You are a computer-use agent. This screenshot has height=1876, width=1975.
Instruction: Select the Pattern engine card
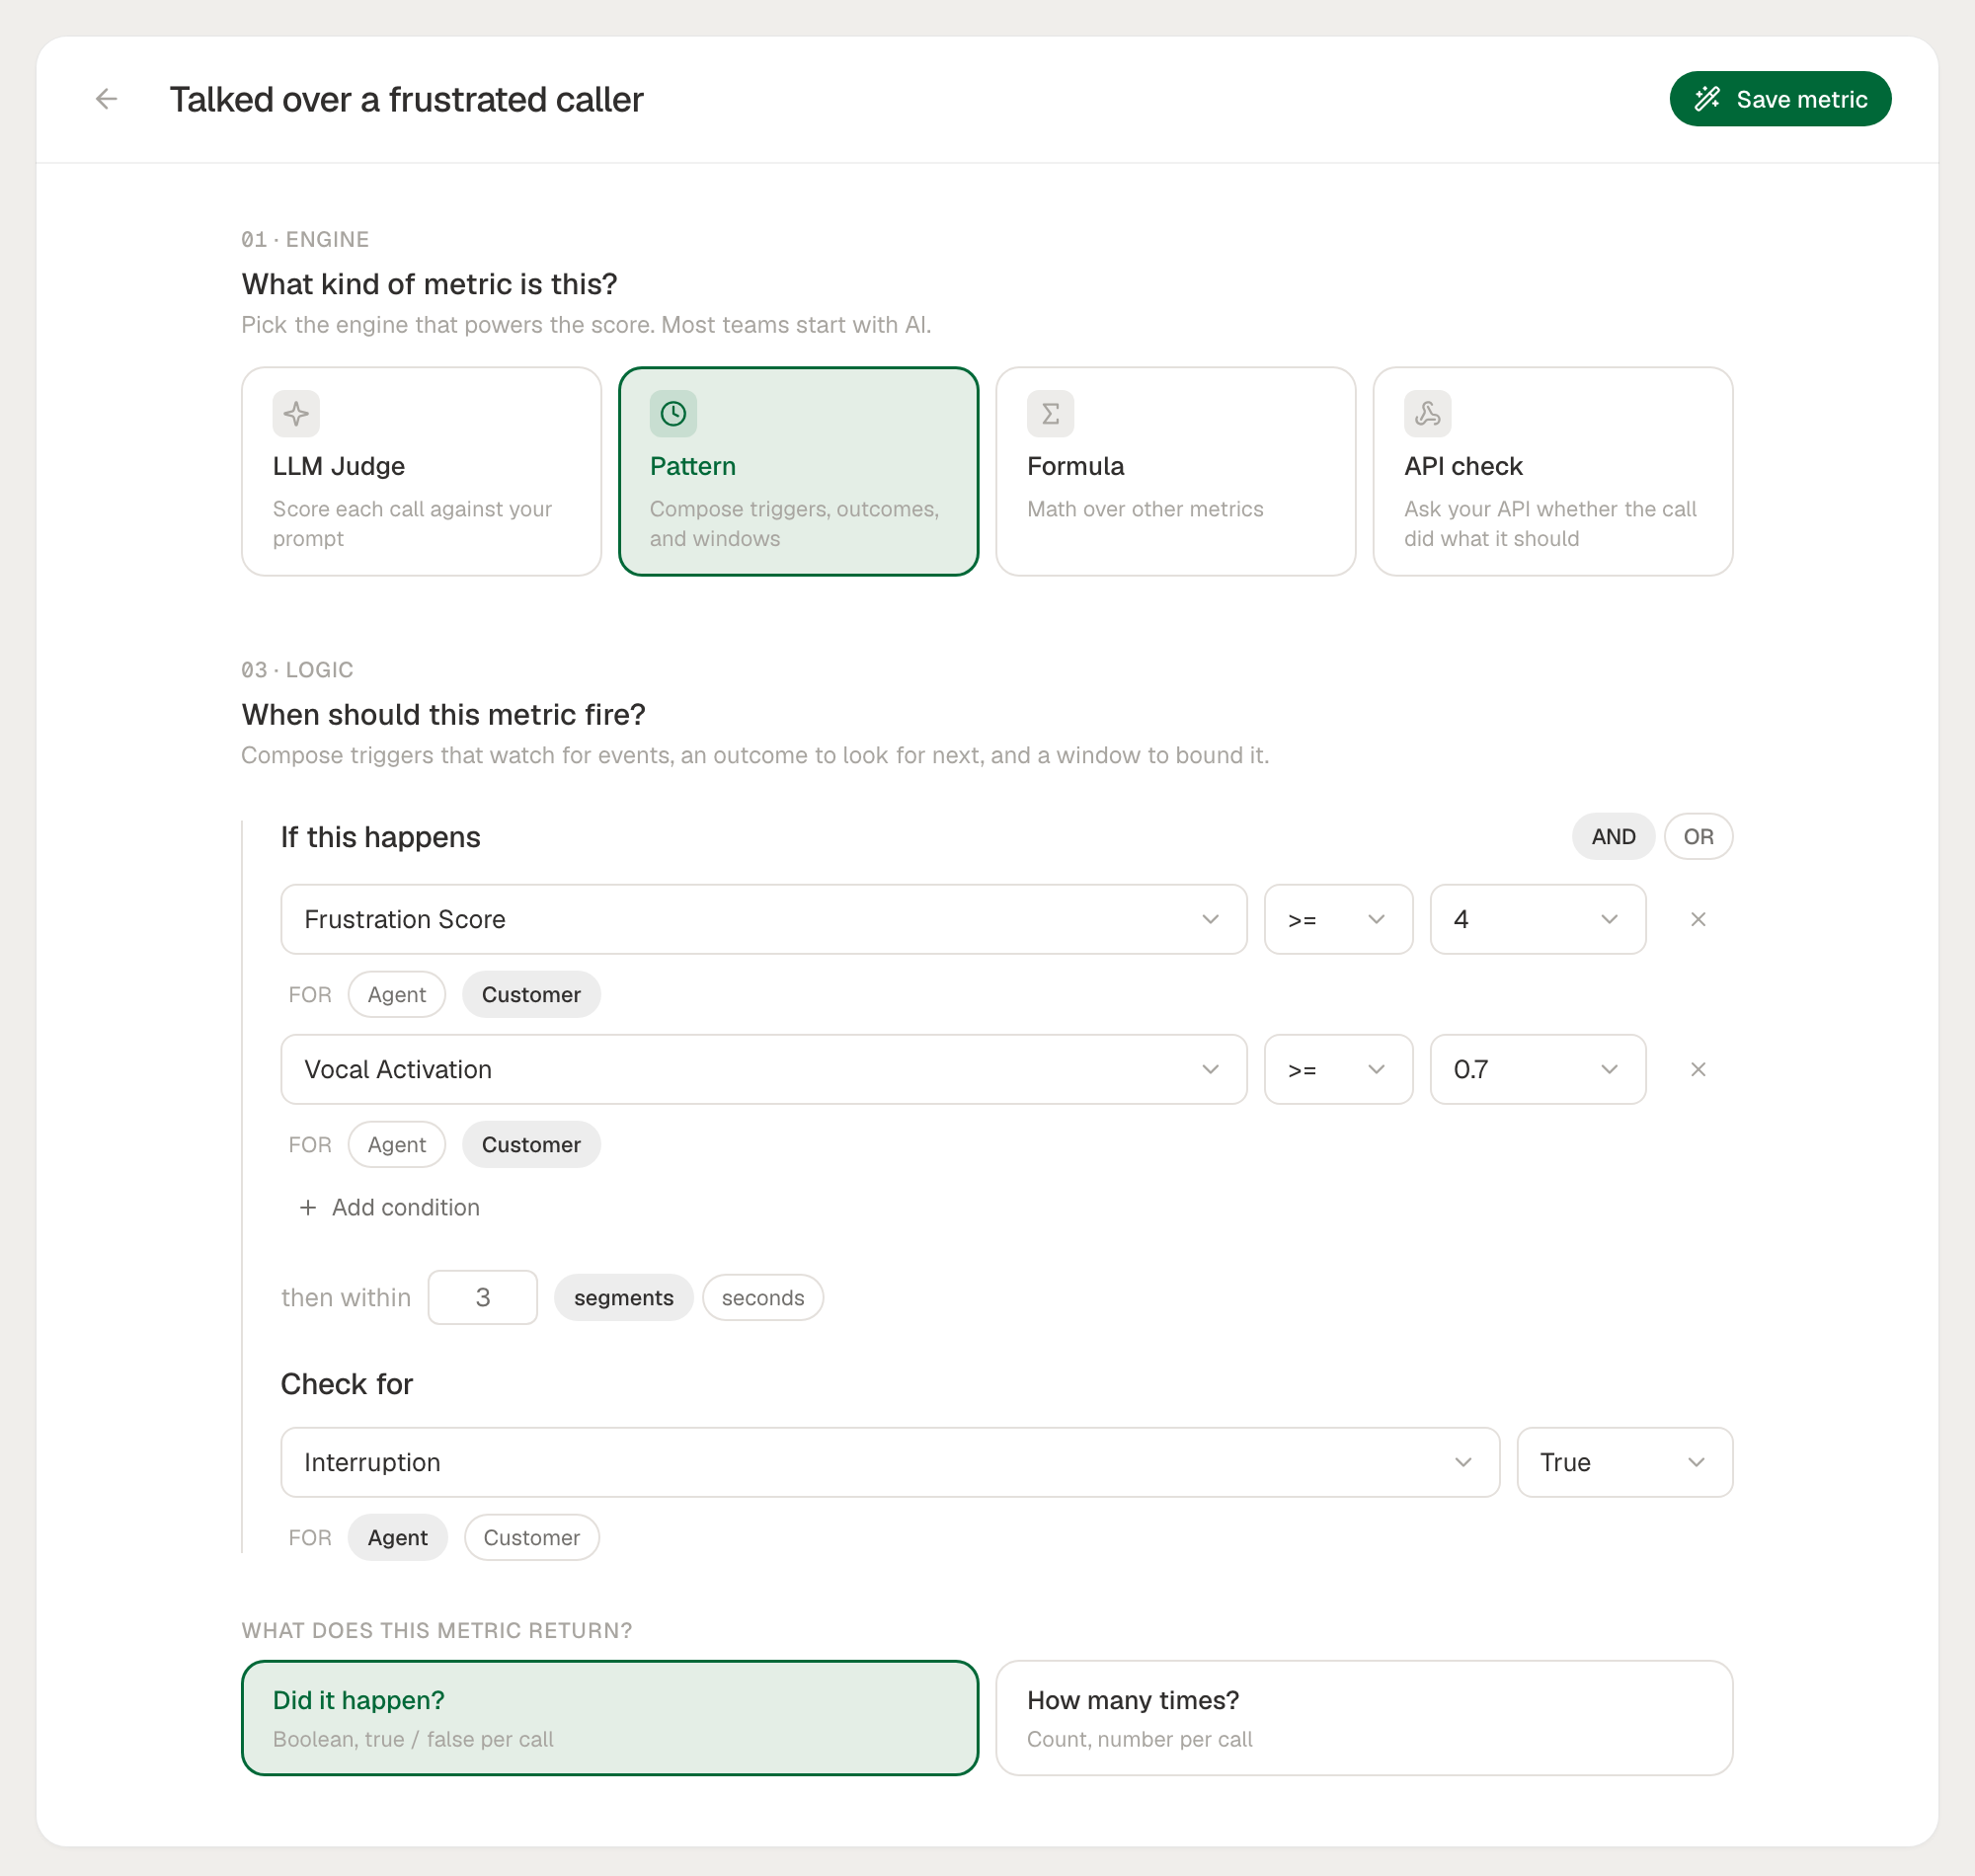(798, 471)
